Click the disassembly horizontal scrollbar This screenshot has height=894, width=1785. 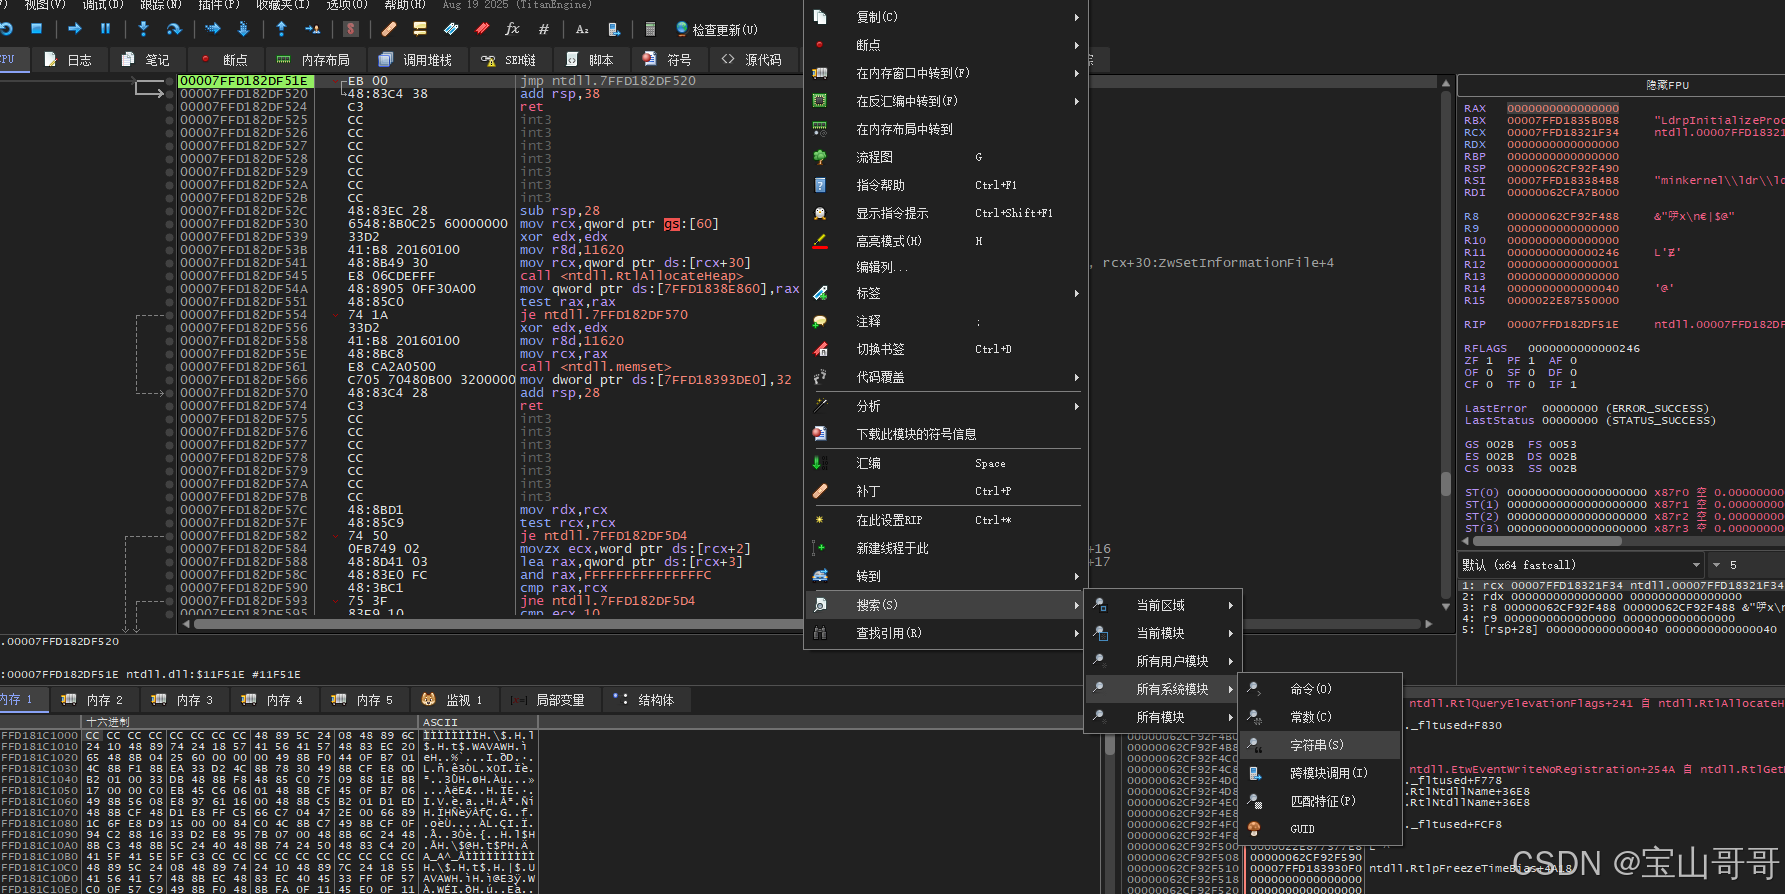coord(808,624)
